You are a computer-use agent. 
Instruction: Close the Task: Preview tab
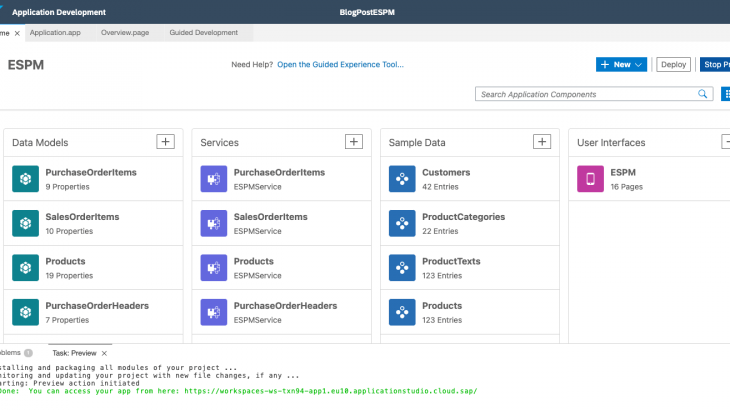point(104,353)
